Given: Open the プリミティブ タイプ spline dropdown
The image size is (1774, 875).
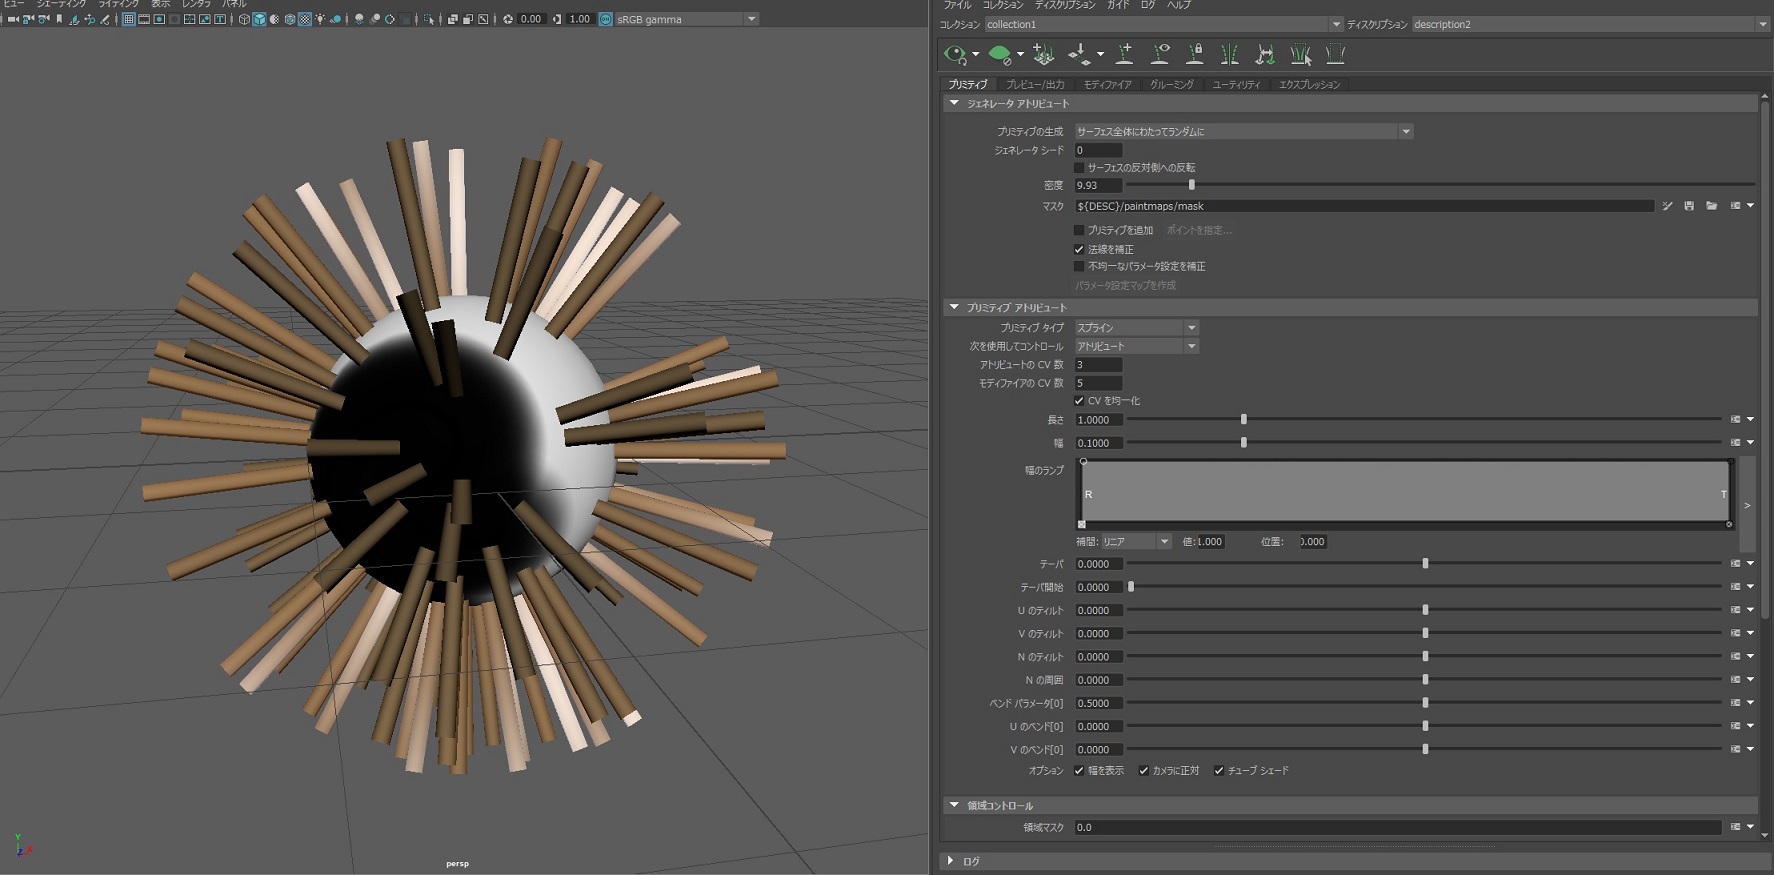Looking at the screenshot, I should coord(1136,328).
